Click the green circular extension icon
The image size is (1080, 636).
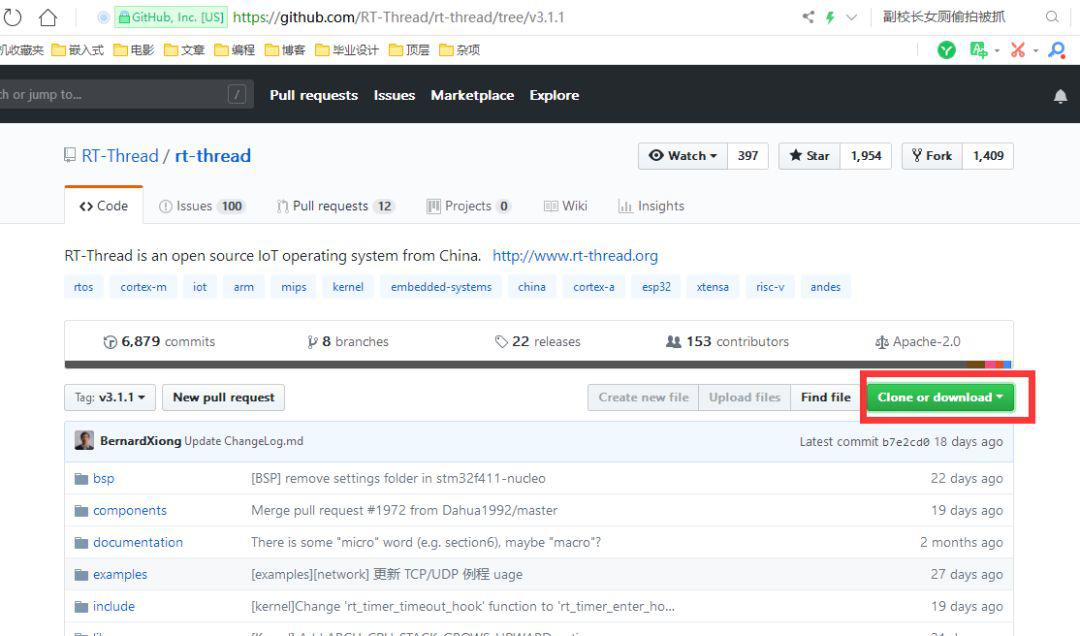(x=946, y=50)
